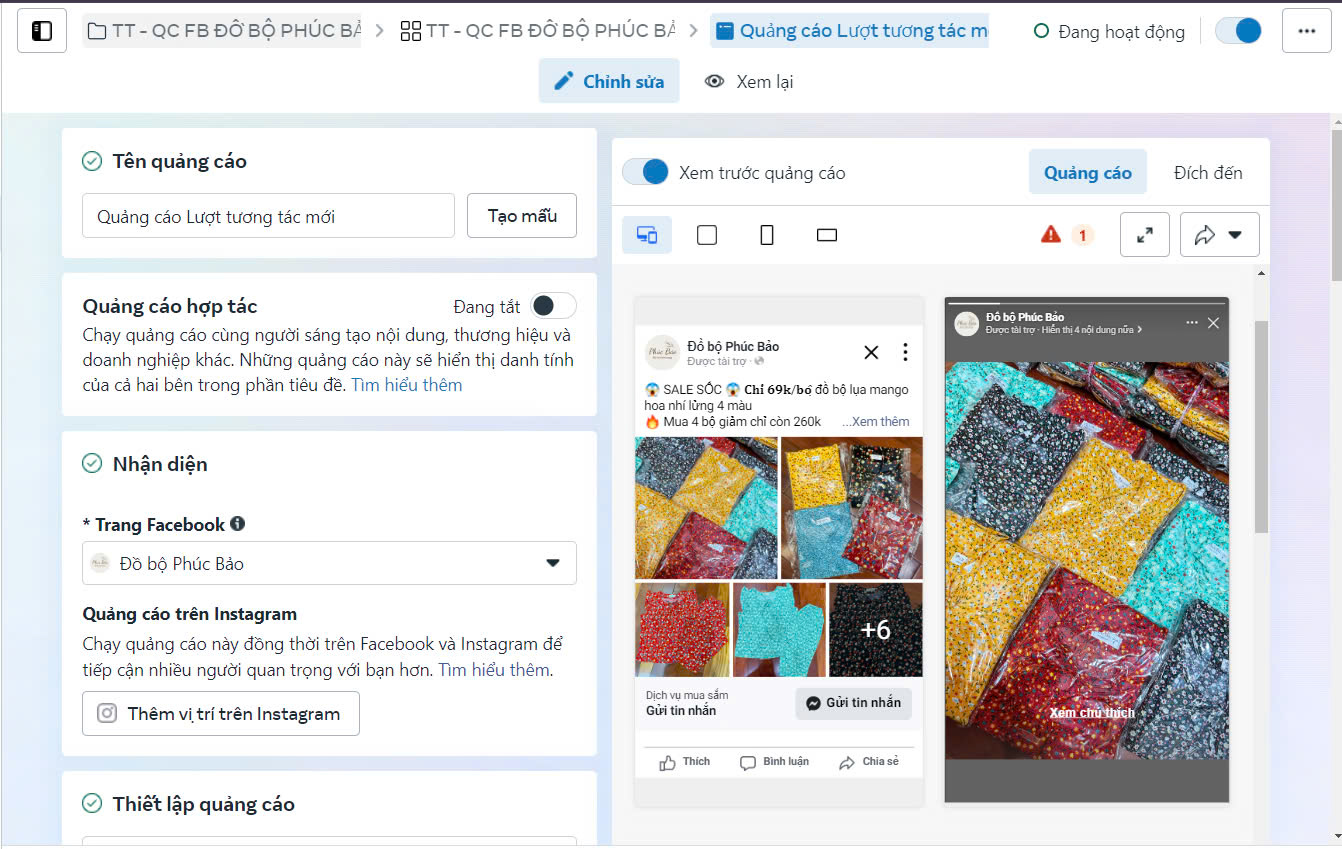The height and width of the screenshot is (849, 1342).
Task: Select the all-placements preview icon
Action: pos(647,235)
